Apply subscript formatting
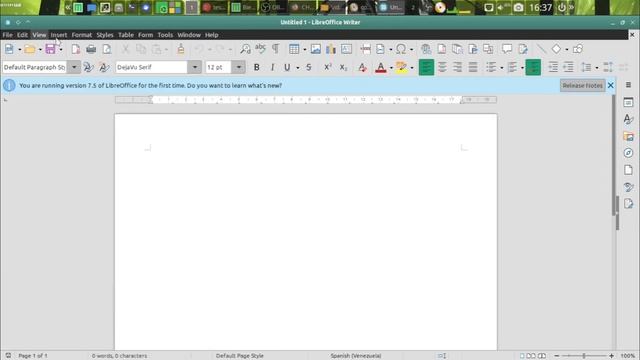 343,67
